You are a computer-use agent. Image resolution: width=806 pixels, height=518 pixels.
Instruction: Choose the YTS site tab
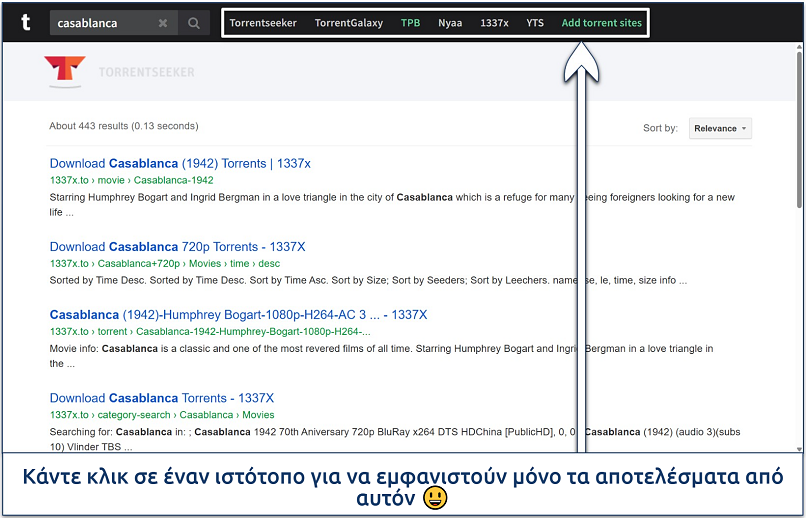click(535, 23)
